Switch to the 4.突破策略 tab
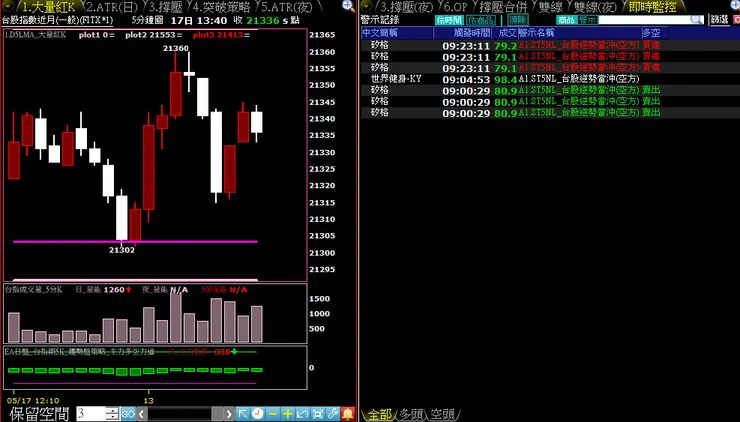Viewport: 740px width, 422px height. tap(221, 7)
